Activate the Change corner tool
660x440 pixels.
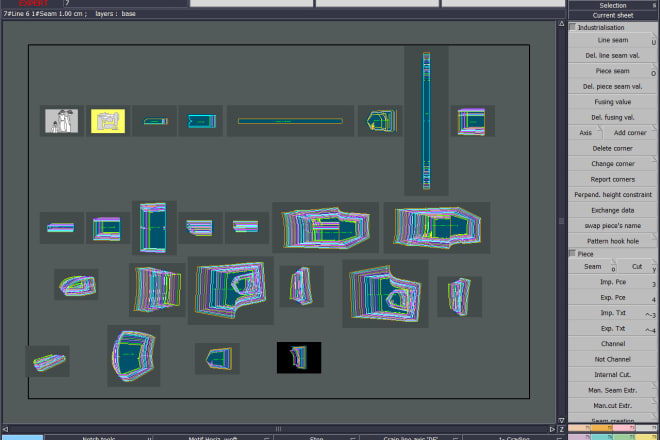[x=612, y=164]
